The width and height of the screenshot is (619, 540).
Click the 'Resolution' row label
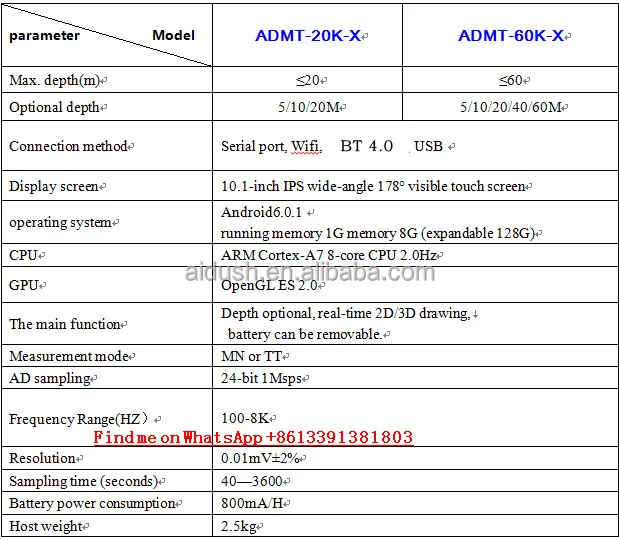coord(42,458)
